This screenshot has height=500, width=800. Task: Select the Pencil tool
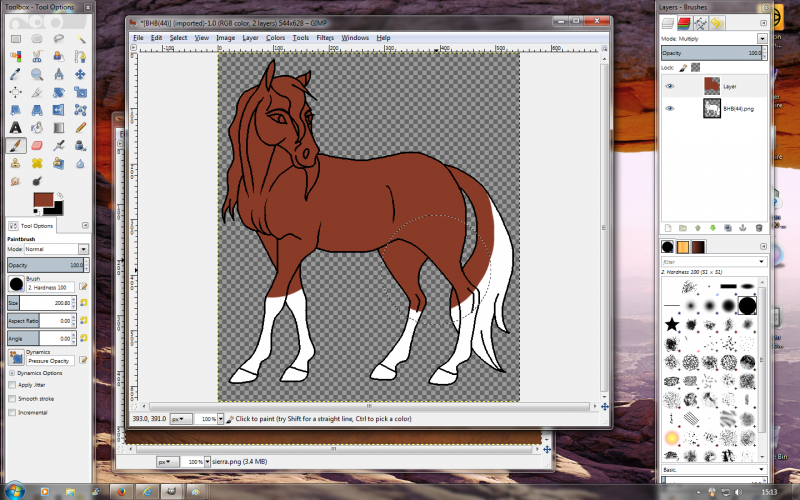tap(80, 128)
